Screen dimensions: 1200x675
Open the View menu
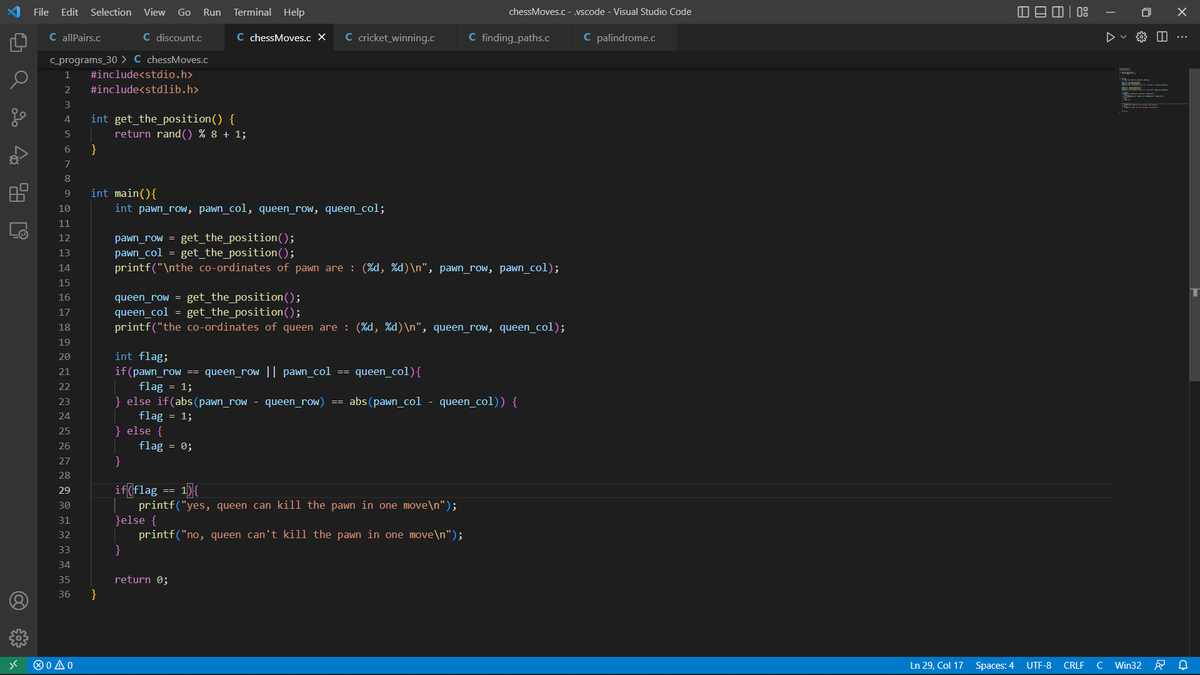154,12
